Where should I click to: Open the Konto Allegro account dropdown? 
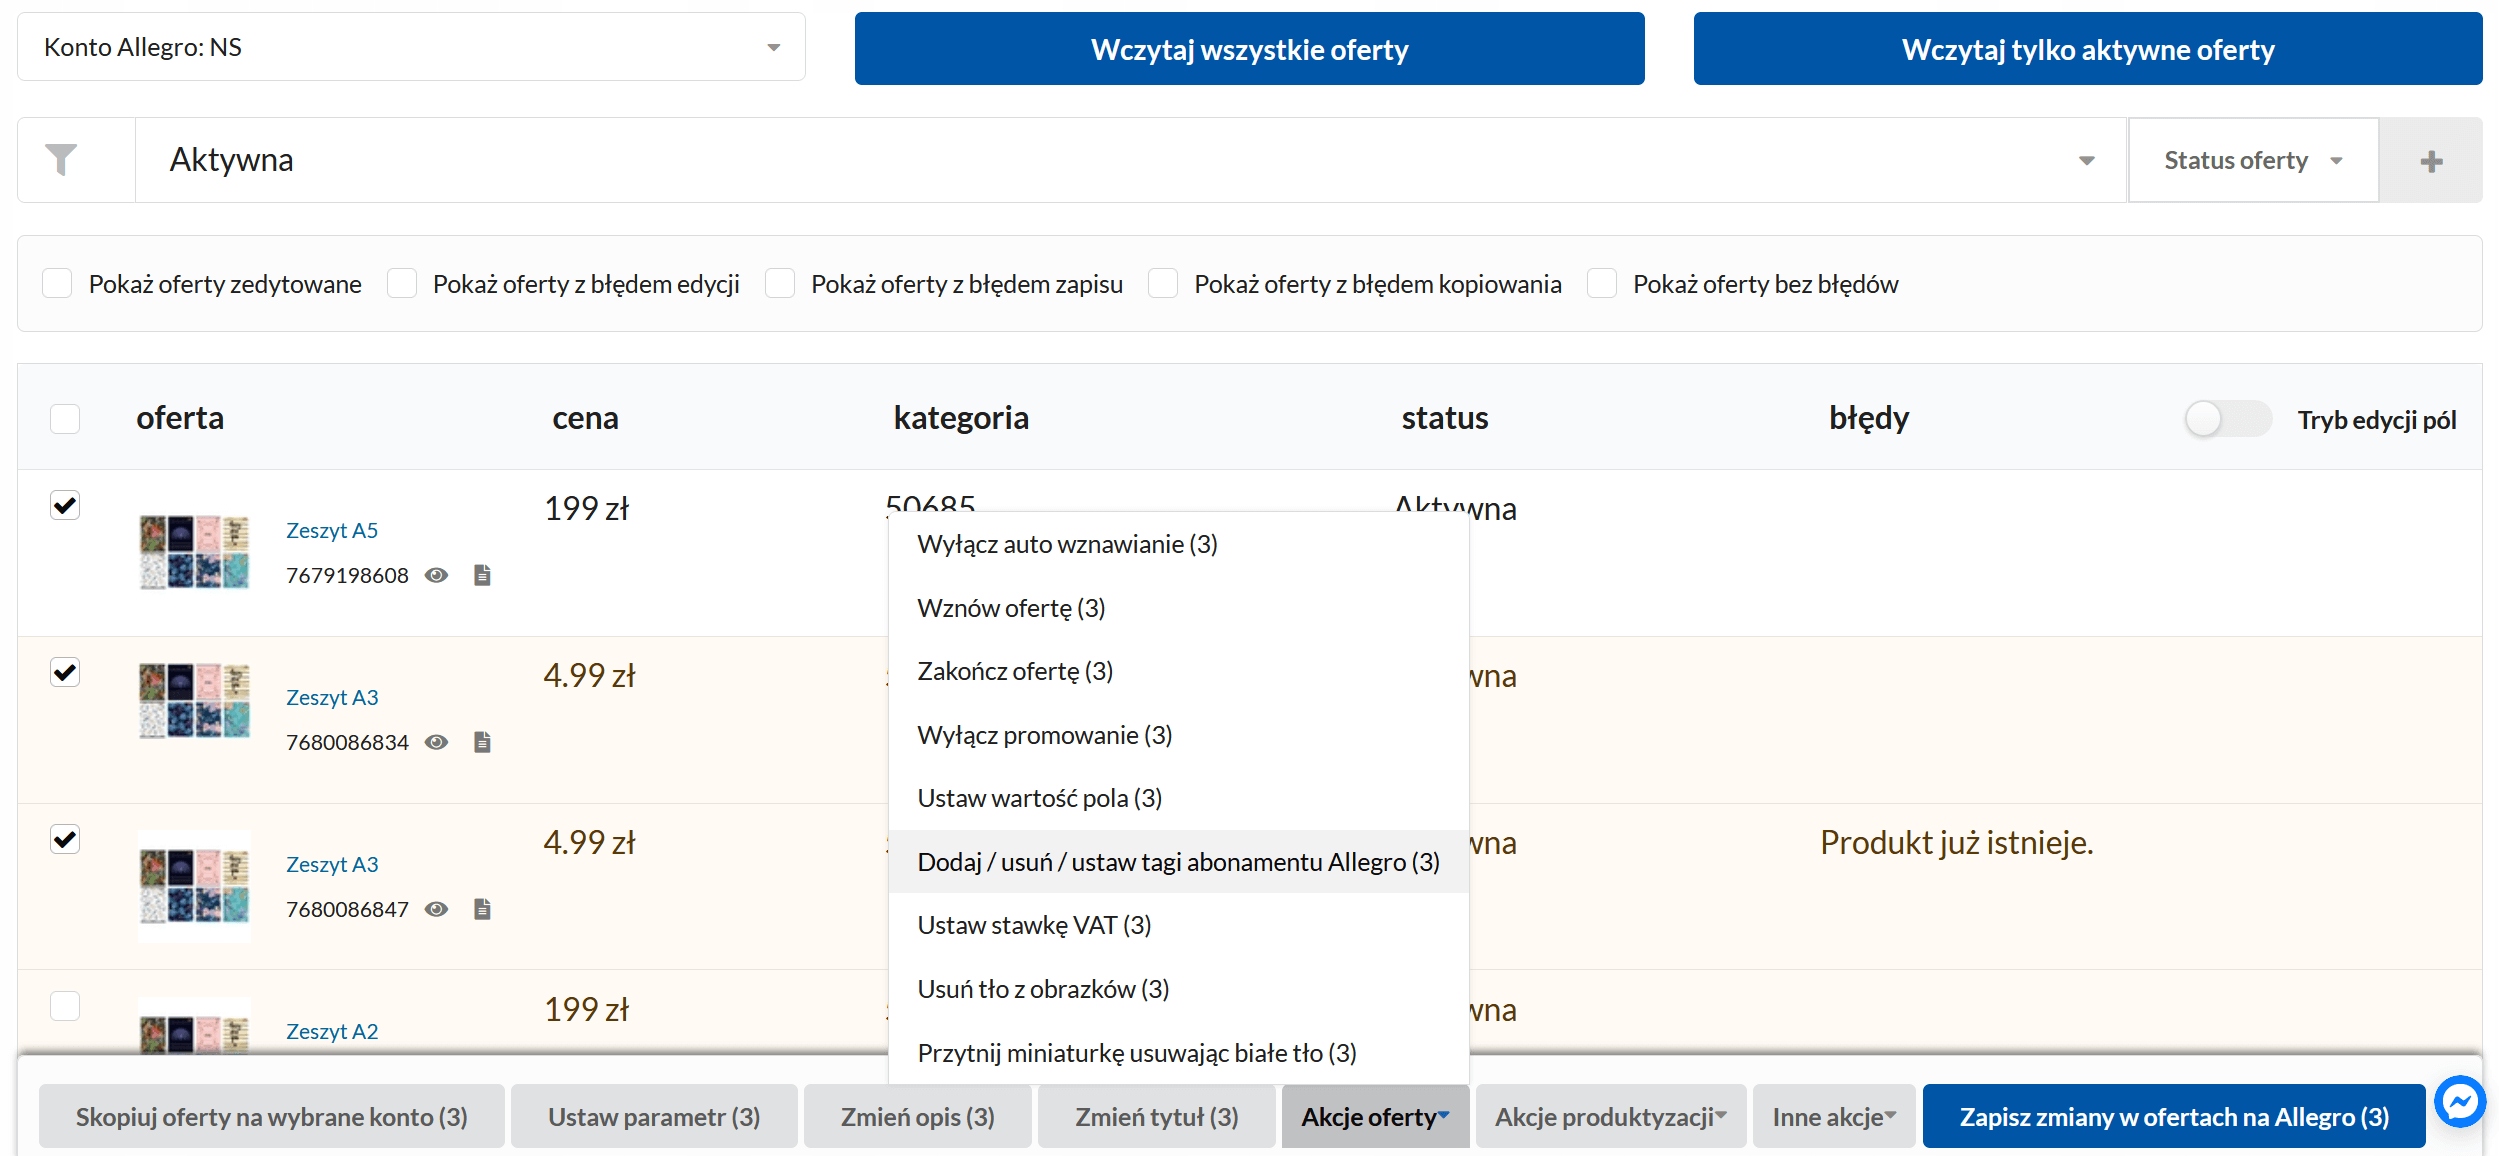click(411, 47)
